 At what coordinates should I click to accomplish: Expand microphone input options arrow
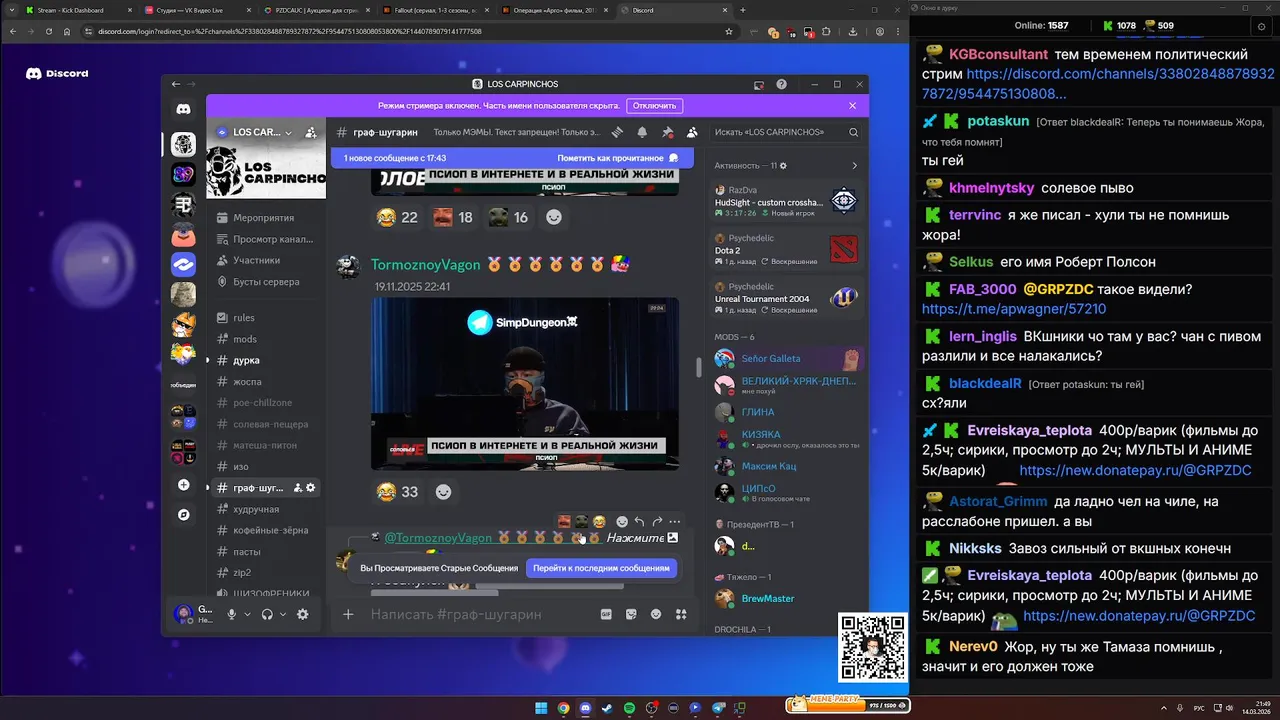coord(247,614)
